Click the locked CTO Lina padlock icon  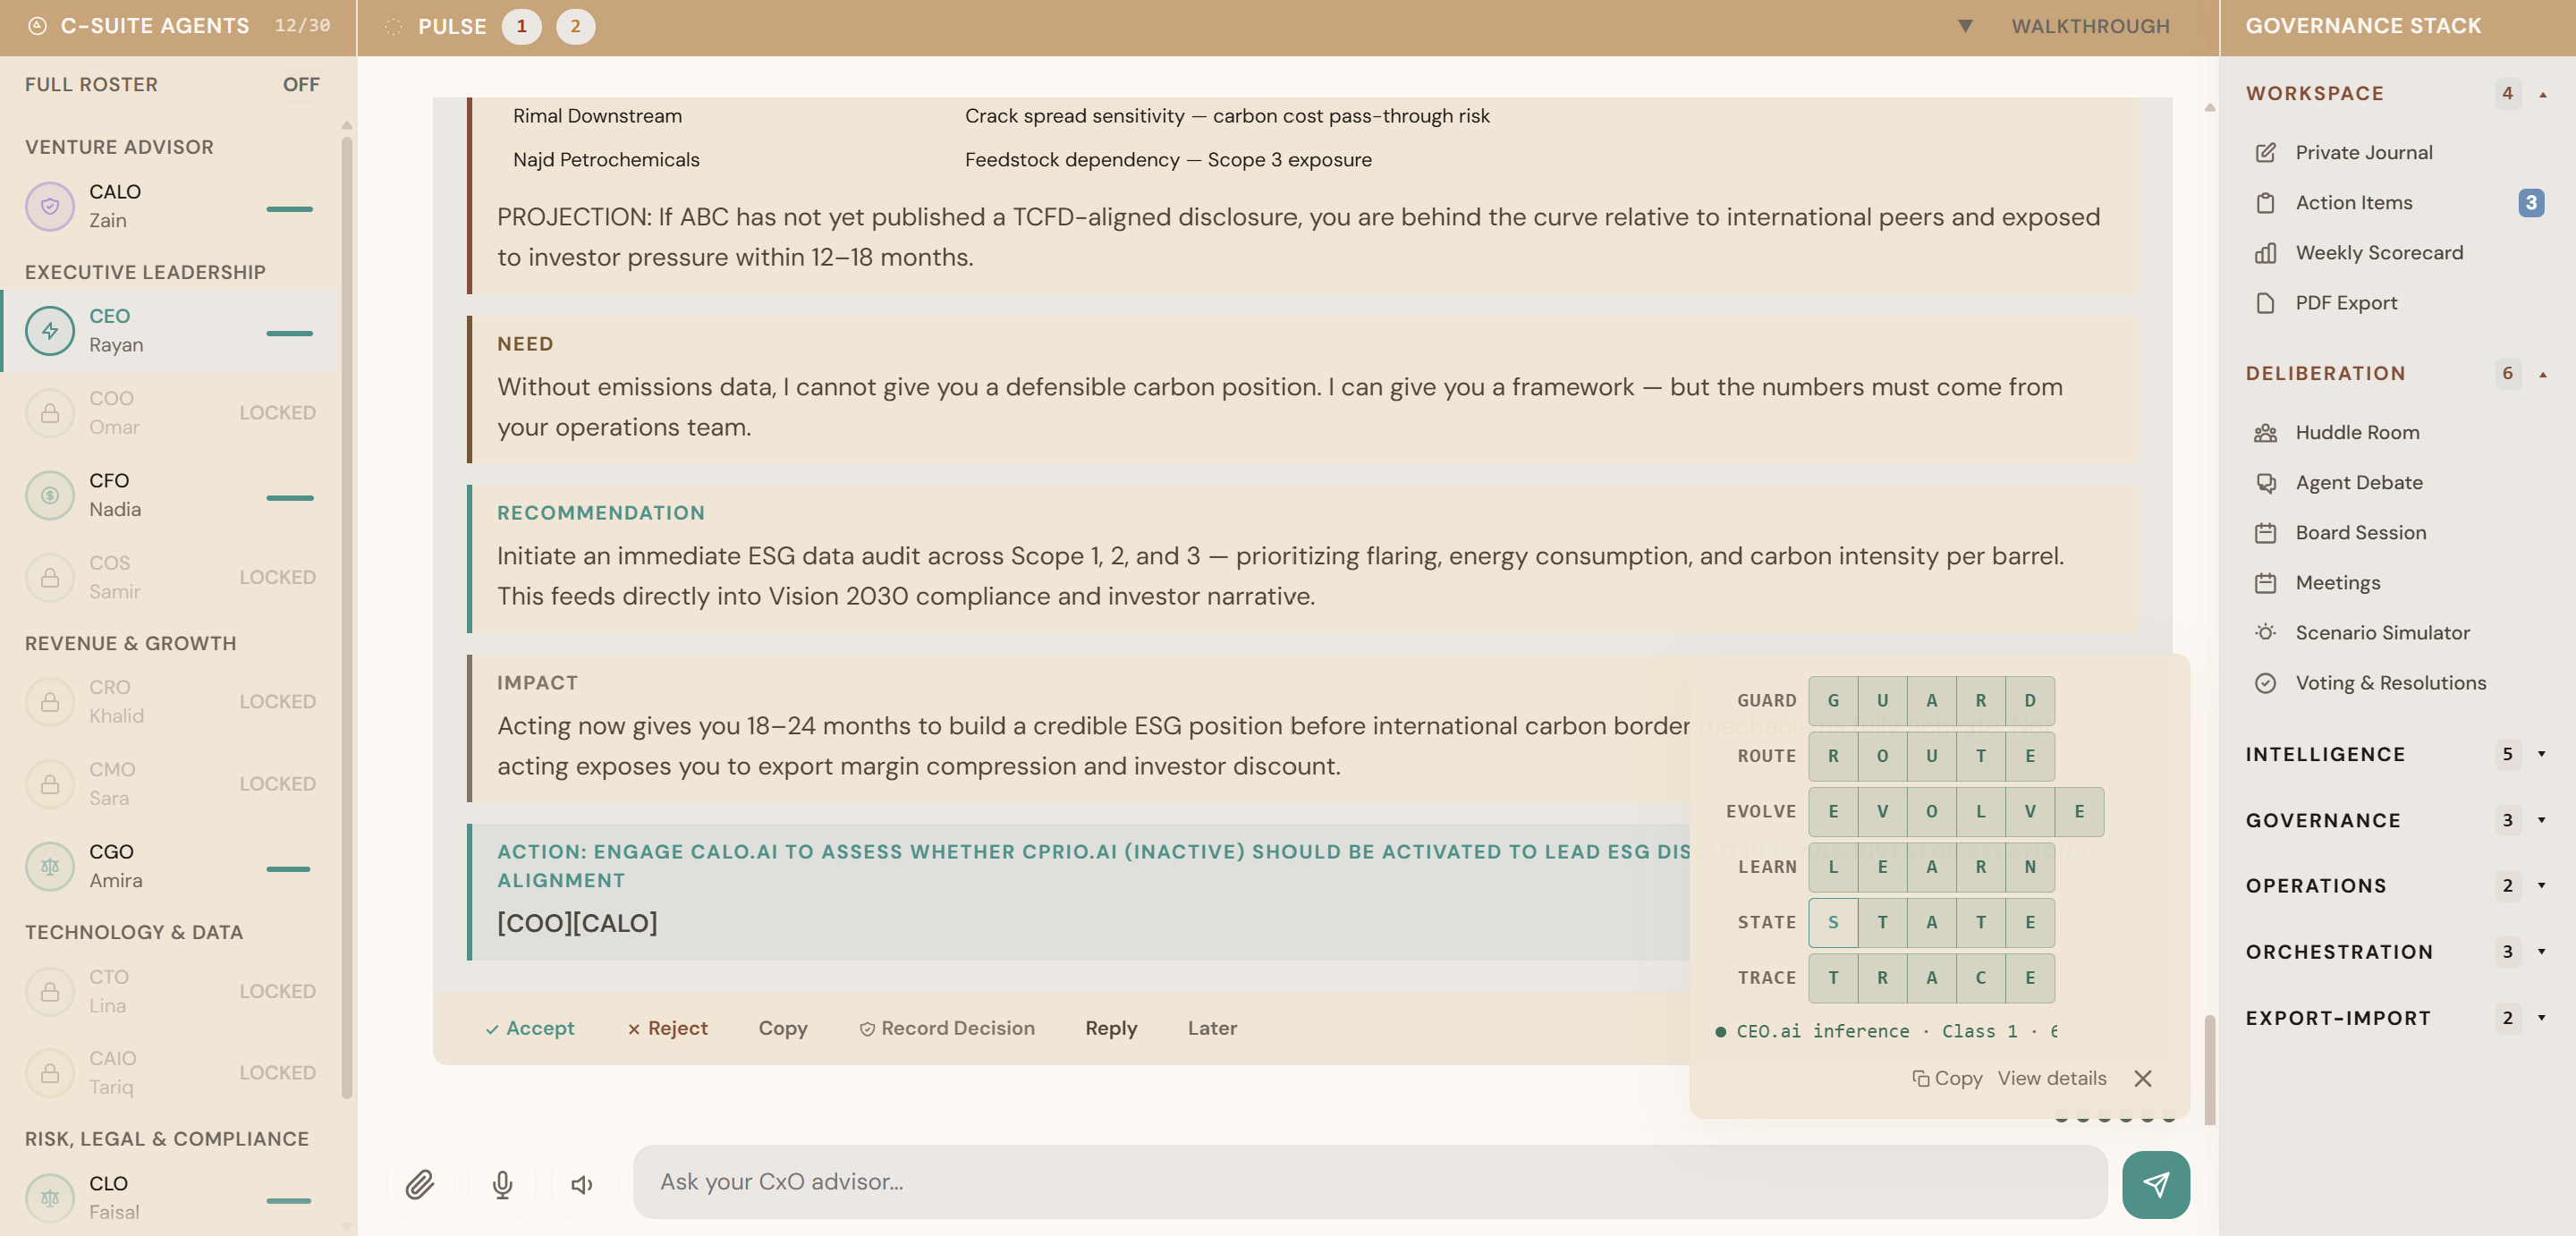point(50,991)
